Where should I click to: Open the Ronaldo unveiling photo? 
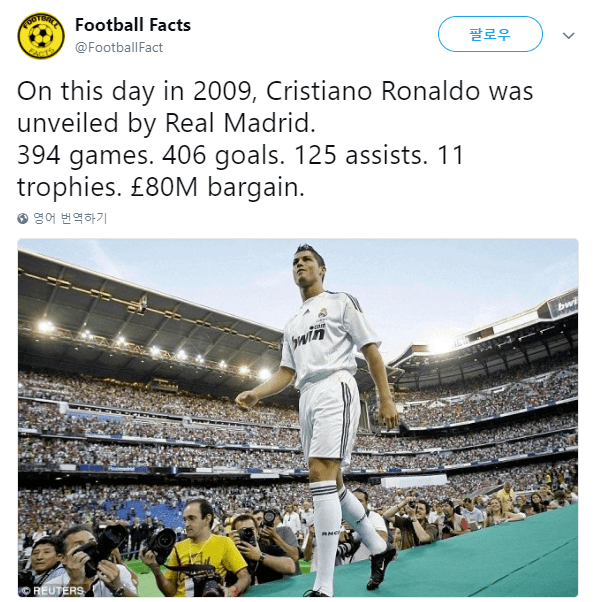tap(298, 418)
